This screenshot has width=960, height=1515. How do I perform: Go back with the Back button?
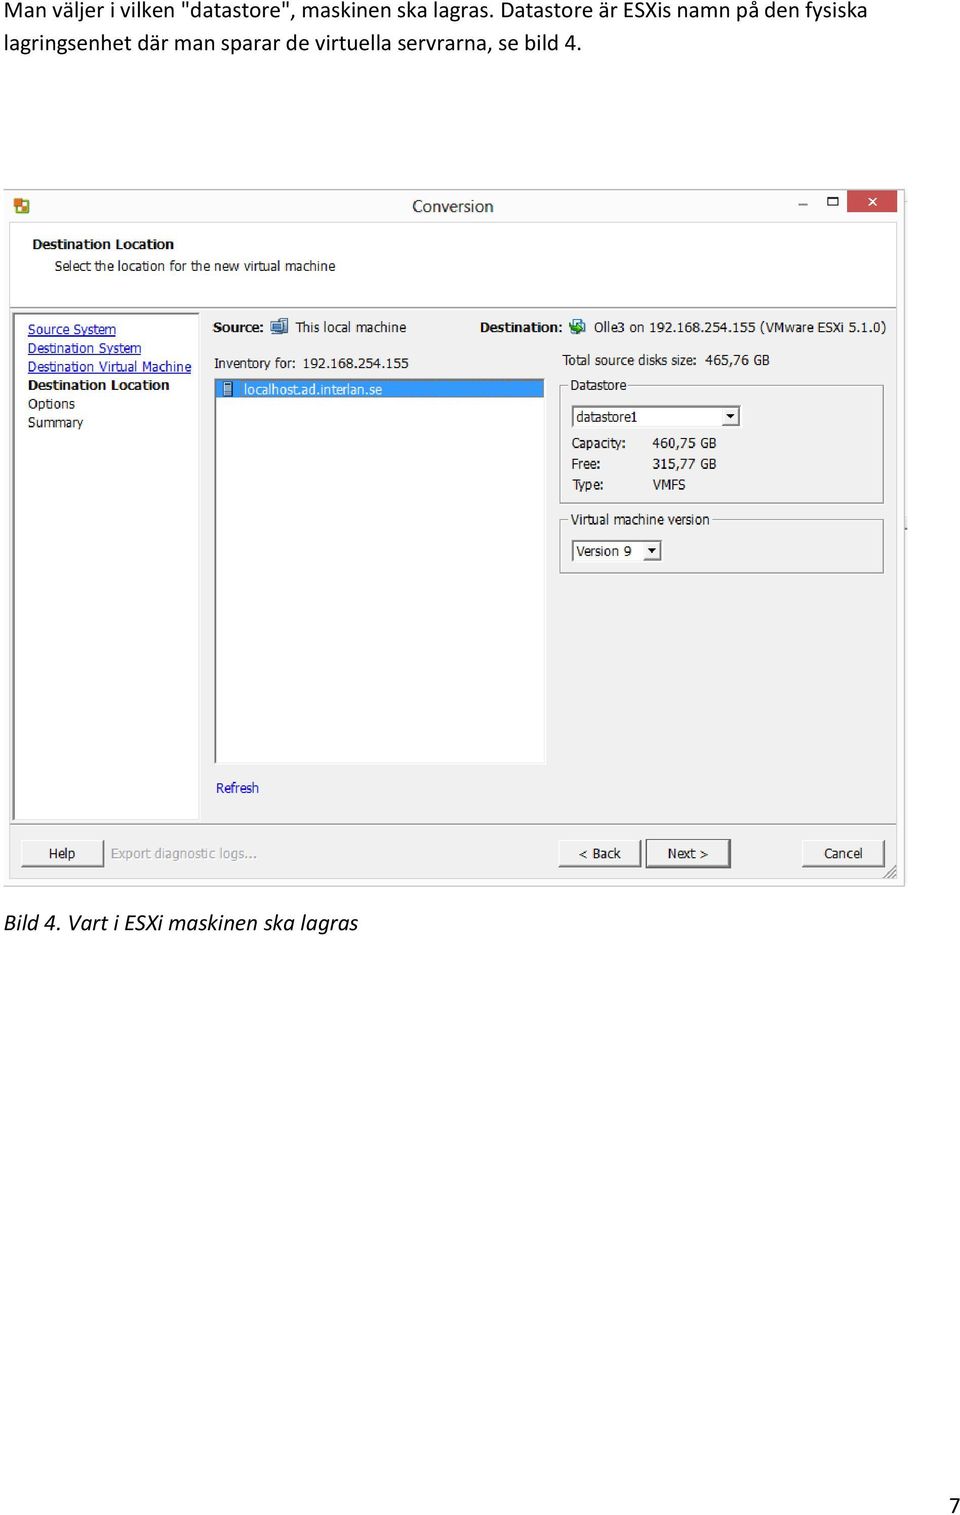pyautogui.click(x=599, y=853)
